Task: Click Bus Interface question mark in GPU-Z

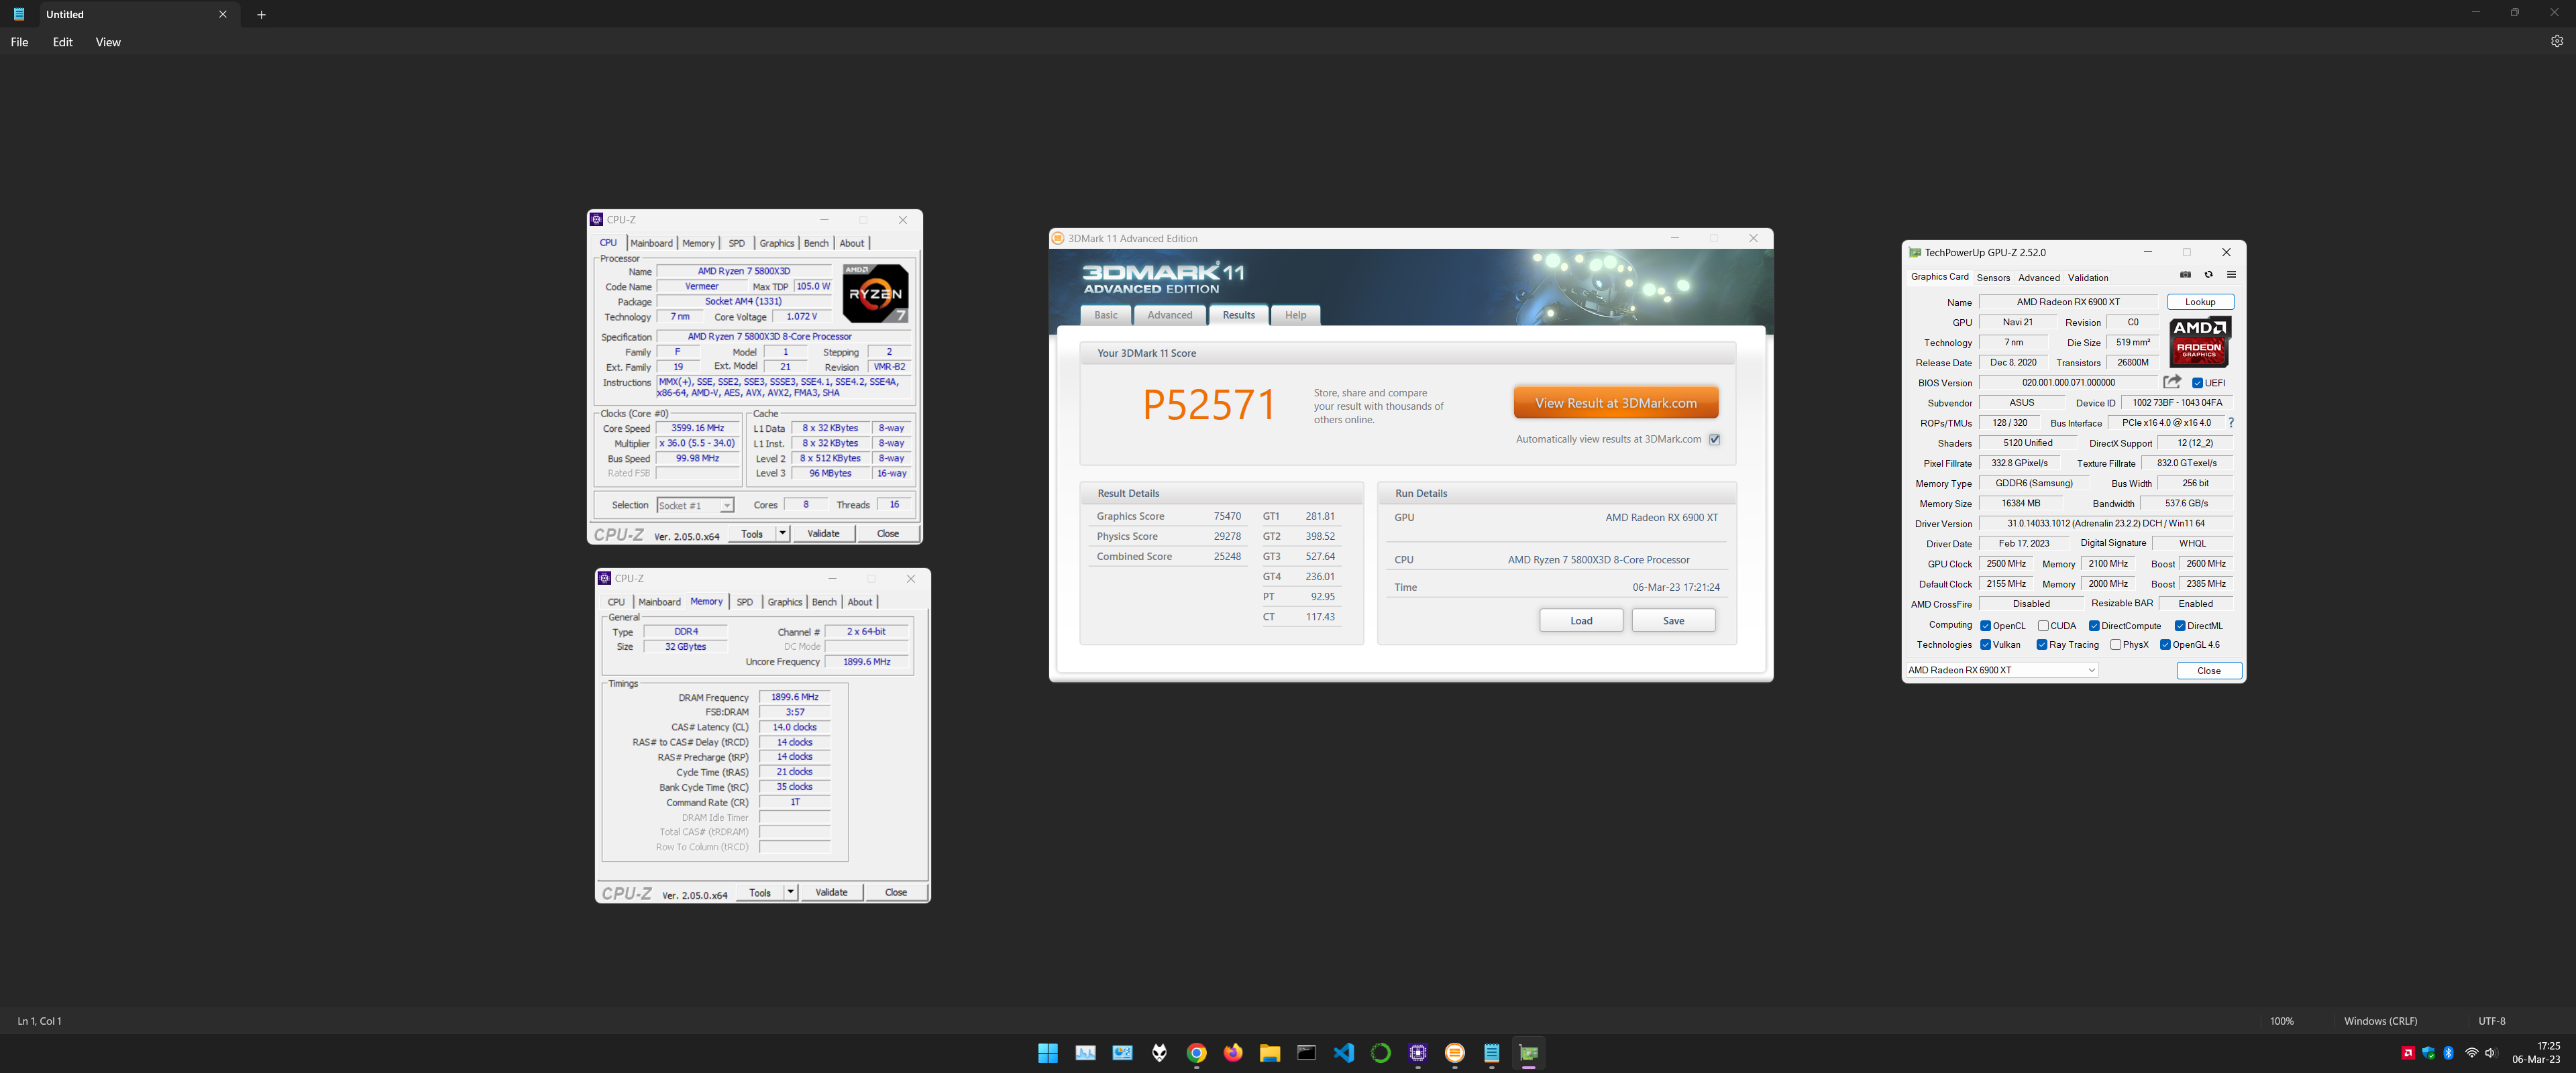Action: [x=2231, y=422]
